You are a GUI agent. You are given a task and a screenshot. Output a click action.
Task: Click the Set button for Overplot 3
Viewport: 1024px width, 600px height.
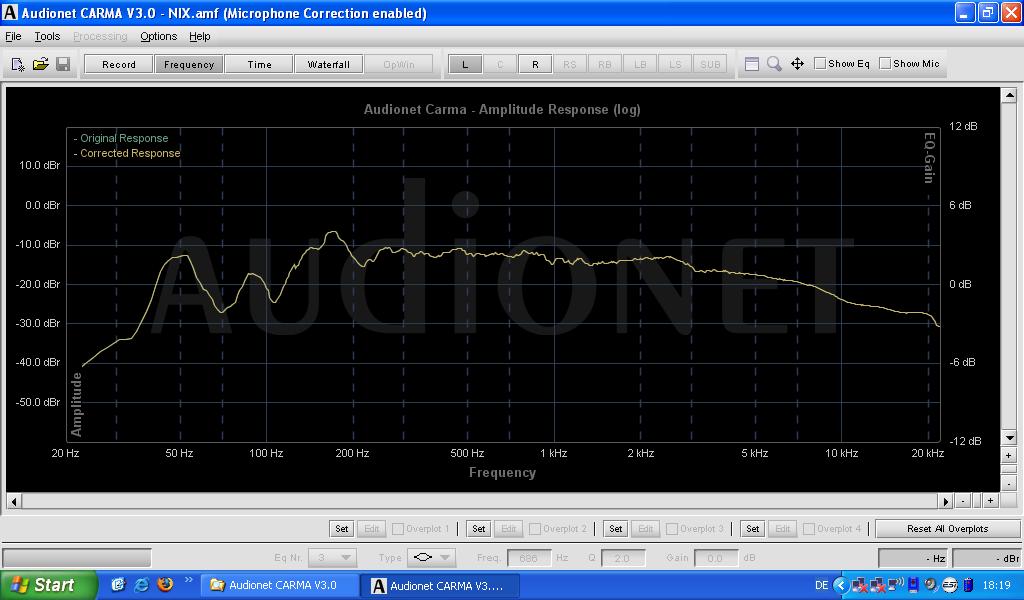616,529
